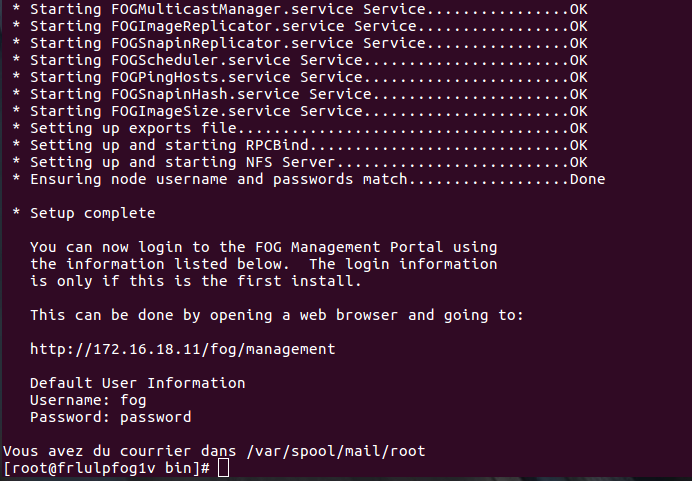Click the FOGImageSize.service line

[300, 111]
